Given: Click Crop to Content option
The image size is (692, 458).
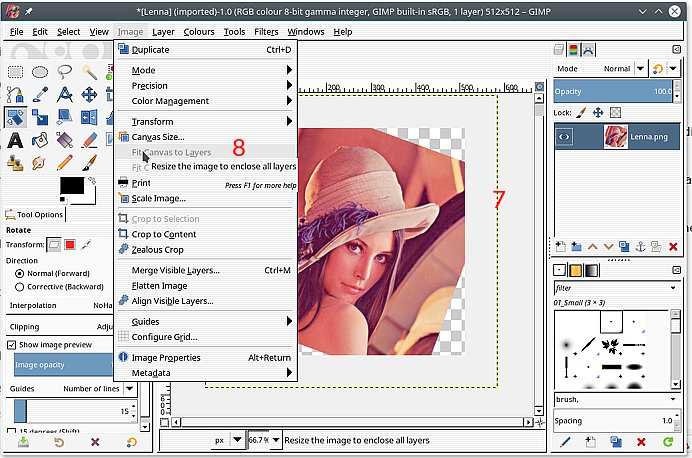Looking at the screenshot, I should coord(163,234).
